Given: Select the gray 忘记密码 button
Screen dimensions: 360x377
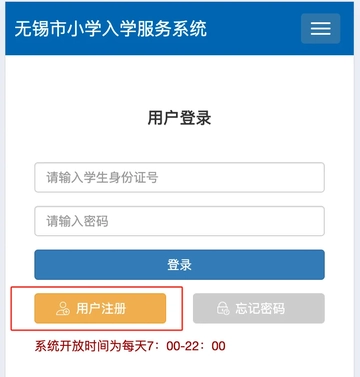Looking at the screenshot, I should point(259,308).
